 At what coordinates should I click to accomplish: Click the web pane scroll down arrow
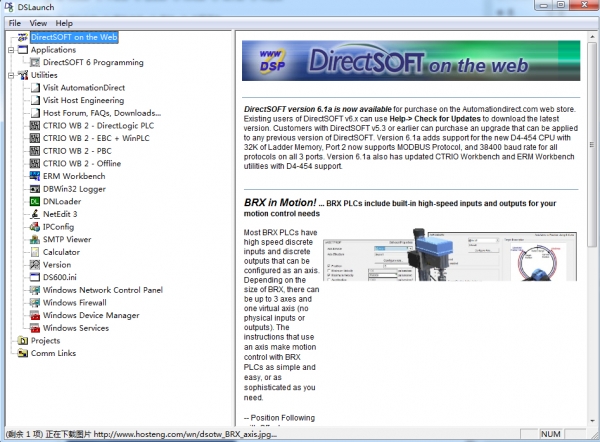coord(592,421)
